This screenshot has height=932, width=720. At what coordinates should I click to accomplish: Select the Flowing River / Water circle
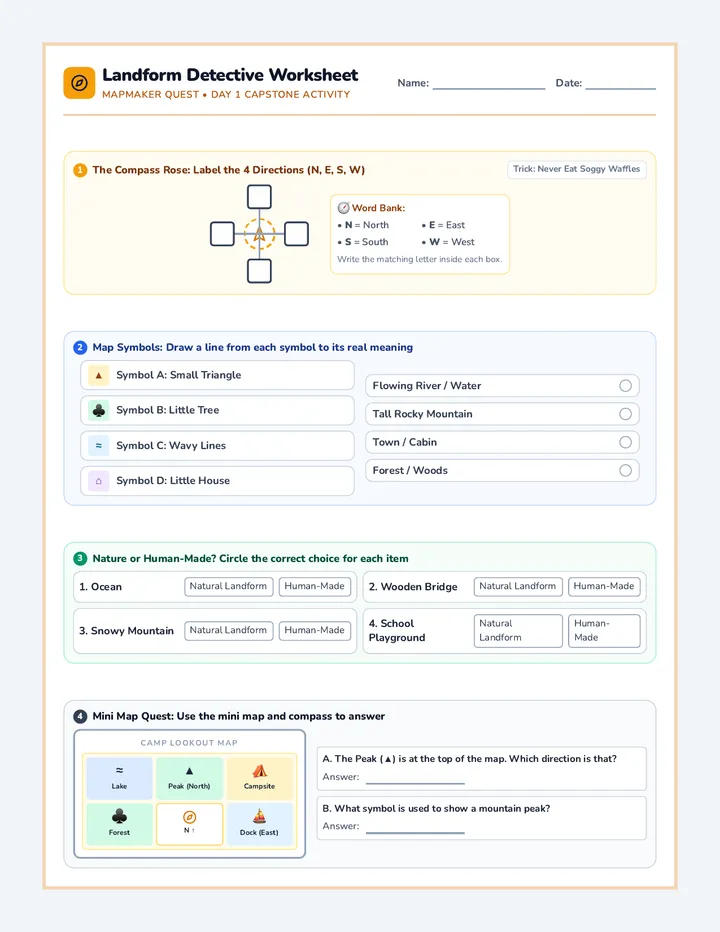pyautogui.click(x=625, y=386)
